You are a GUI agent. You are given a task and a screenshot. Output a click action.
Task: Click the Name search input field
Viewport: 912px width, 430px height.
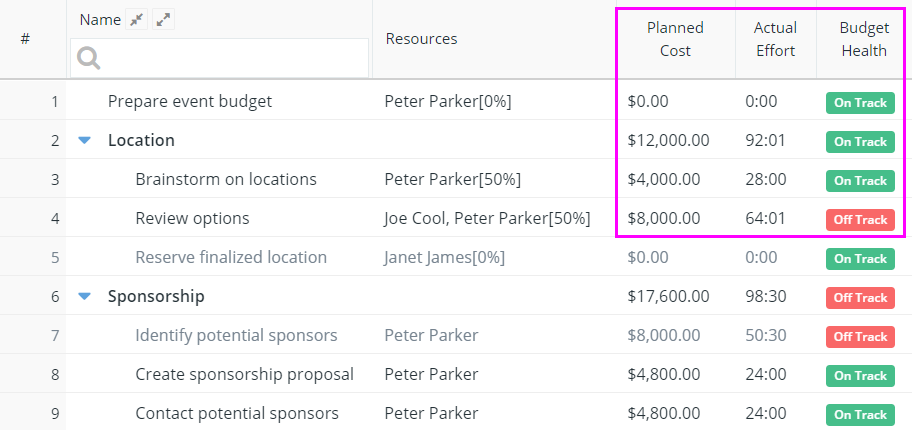(x=219, y=58)
